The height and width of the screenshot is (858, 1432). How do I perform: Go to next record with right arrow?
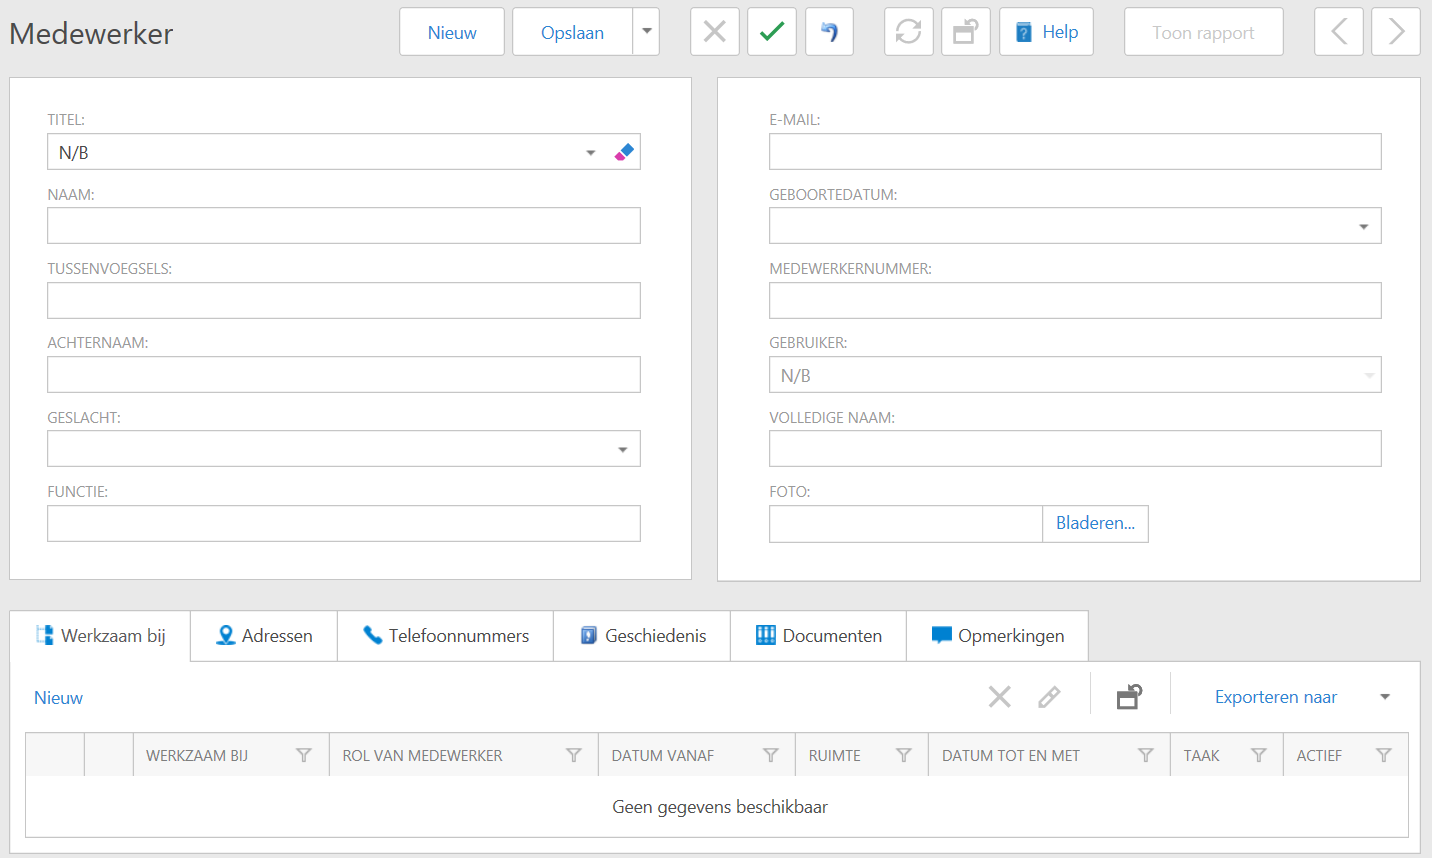point(1396,32)
